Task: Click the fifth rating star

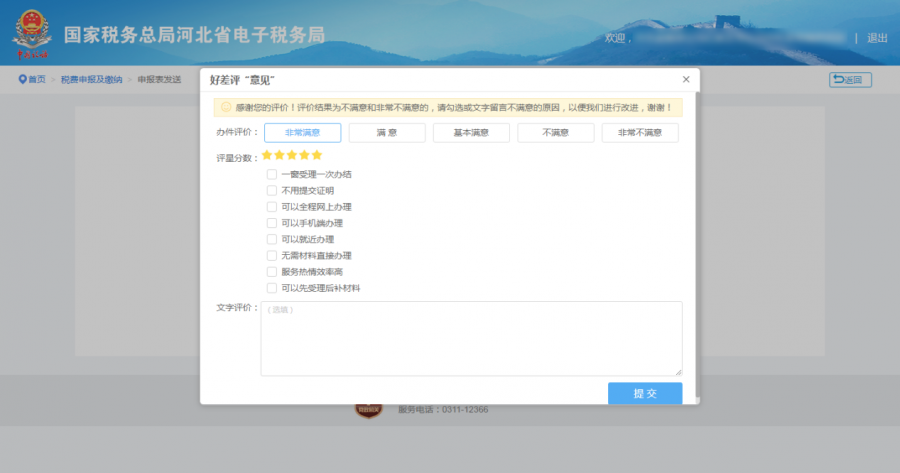Action: click(x=317, y=155)
